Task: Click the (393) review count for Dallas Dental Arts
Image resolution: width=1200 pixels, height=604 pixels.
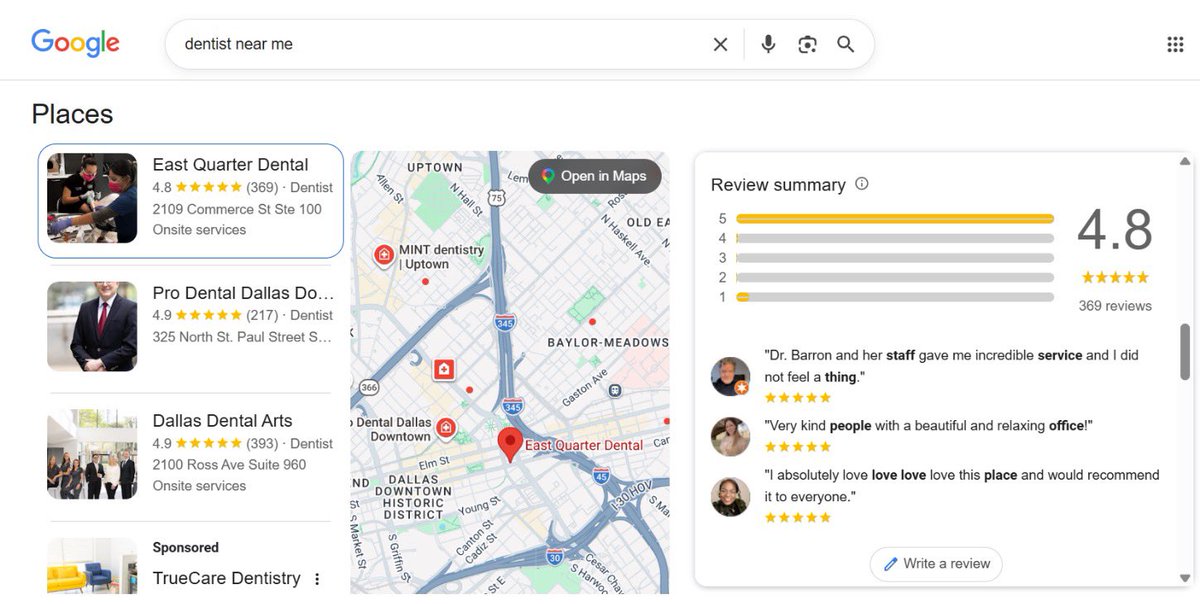Action: [x=262, y=443]
